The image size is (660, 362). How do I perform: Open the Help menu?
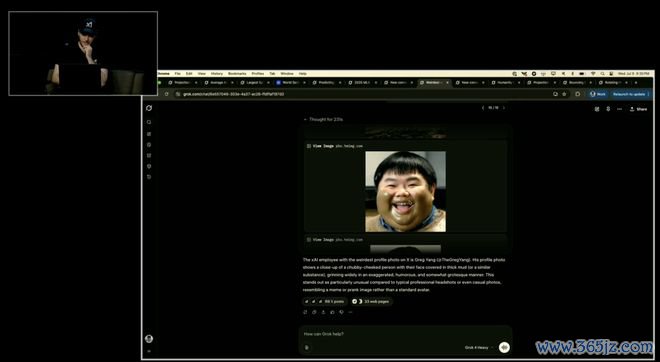click(x=303, y=74)
